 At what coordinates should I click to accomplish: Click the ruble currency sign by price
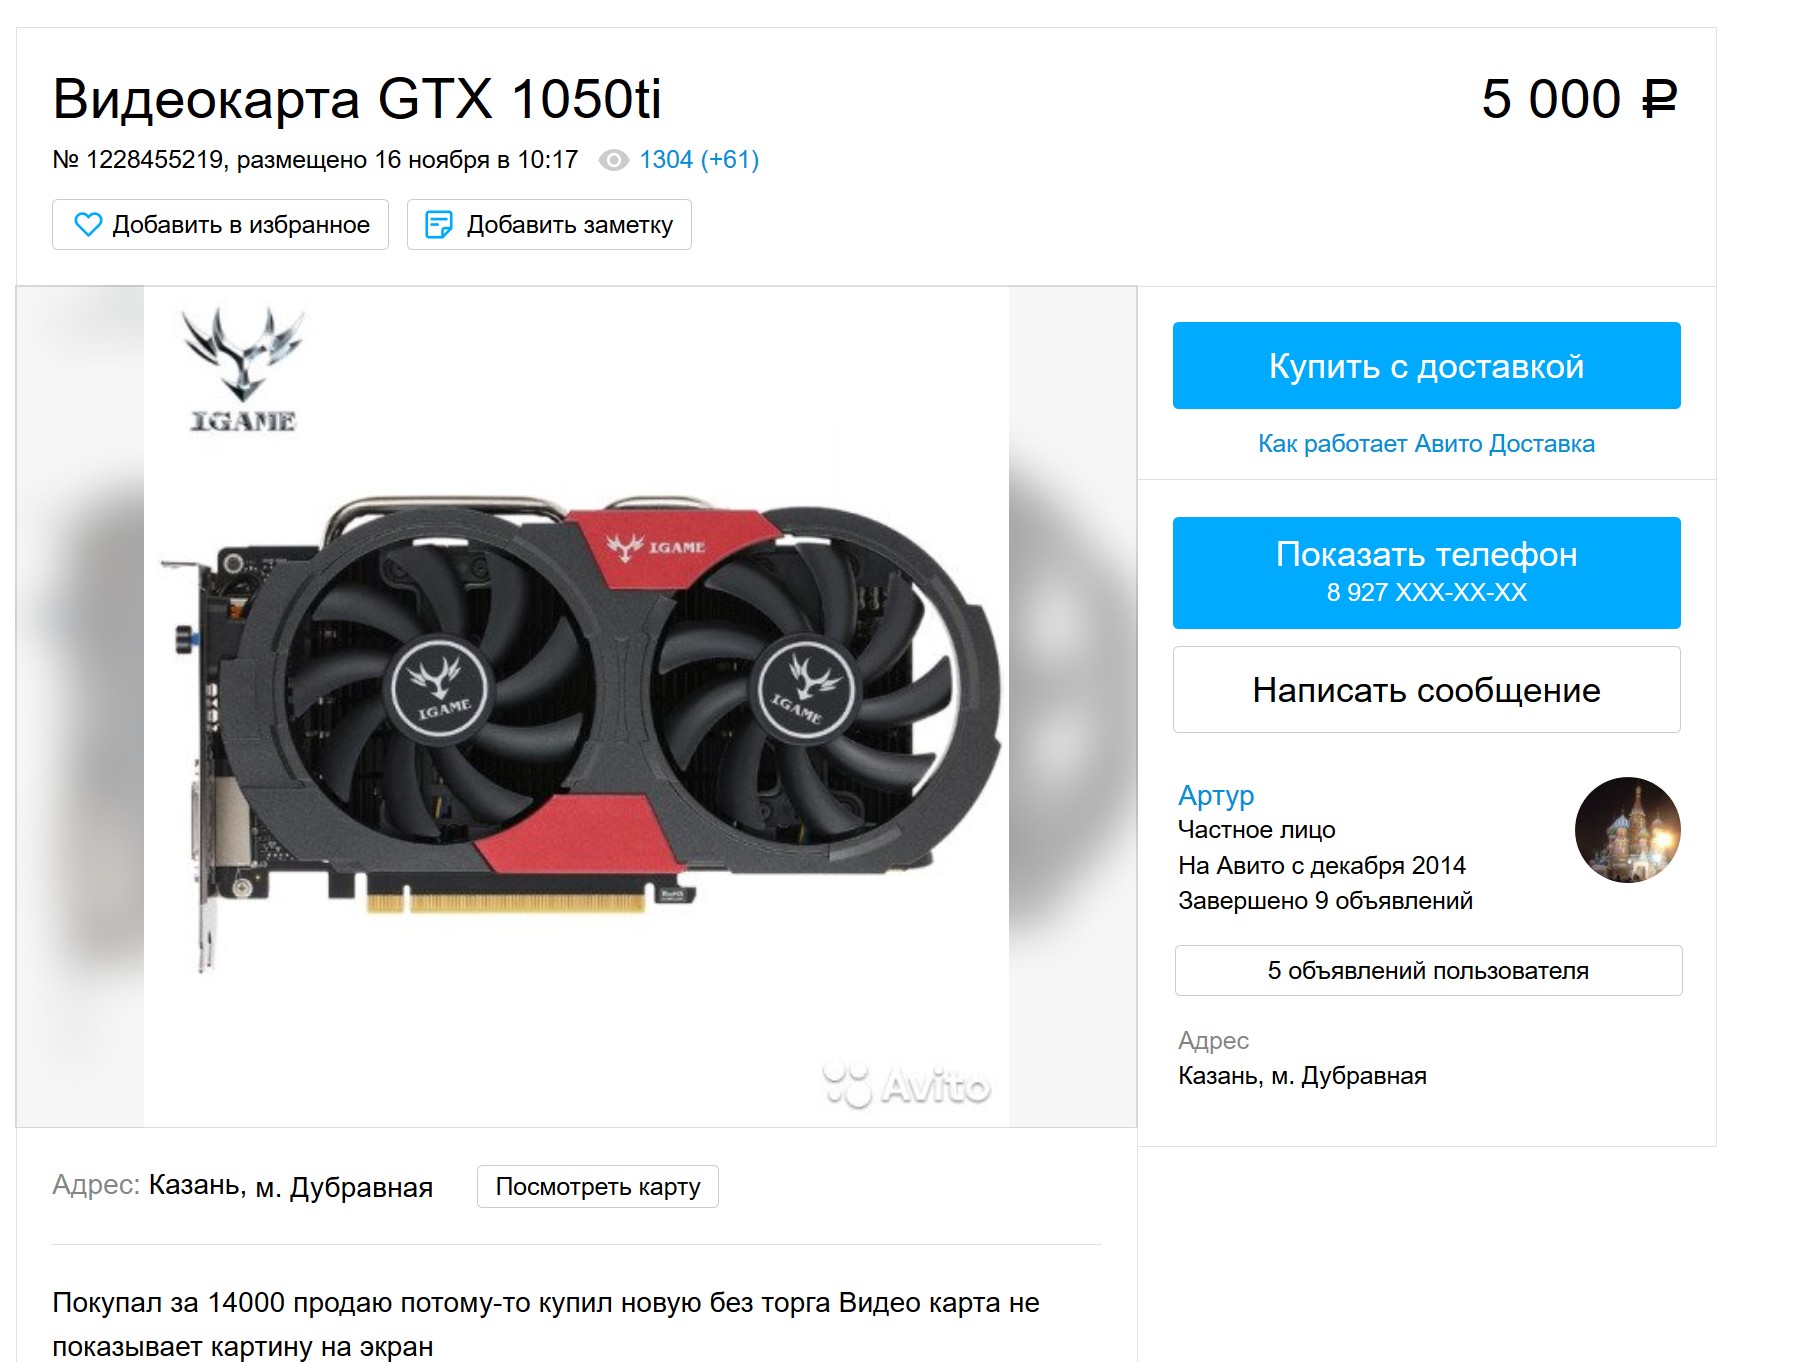(x=1659, y=99)
